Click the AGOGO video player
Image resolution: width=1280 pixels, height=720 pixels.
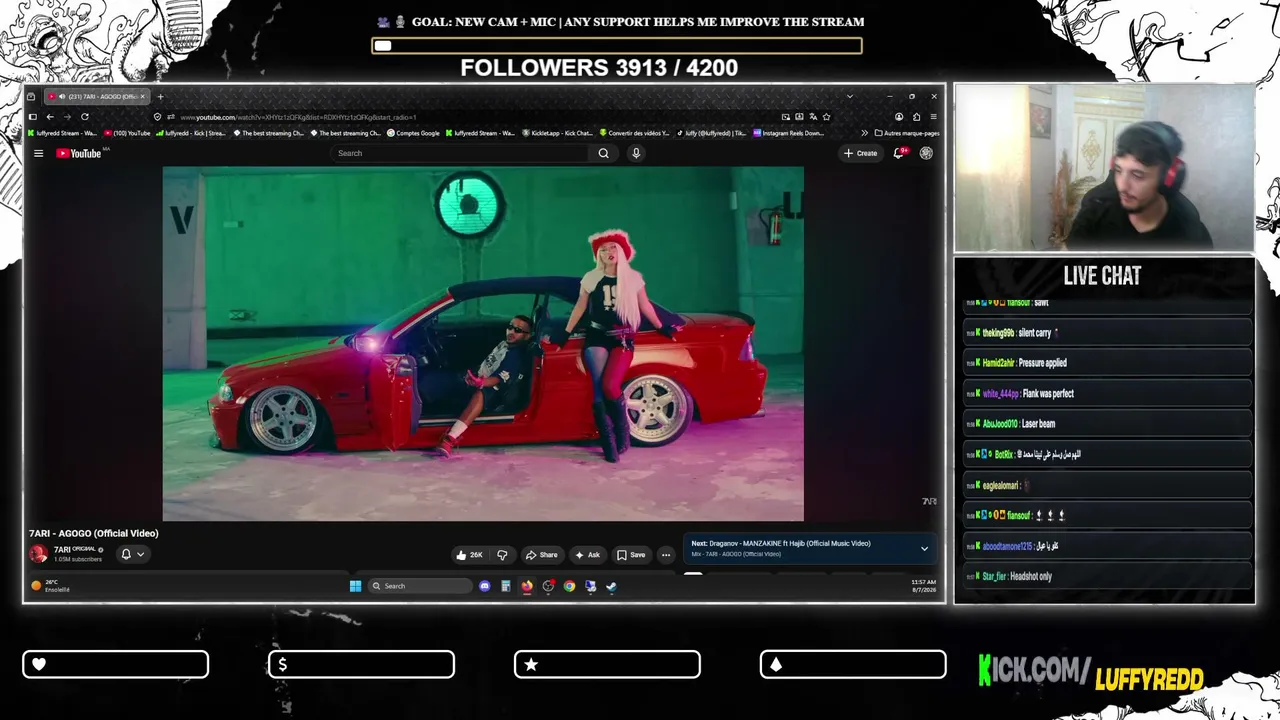(x=483, y=344)
